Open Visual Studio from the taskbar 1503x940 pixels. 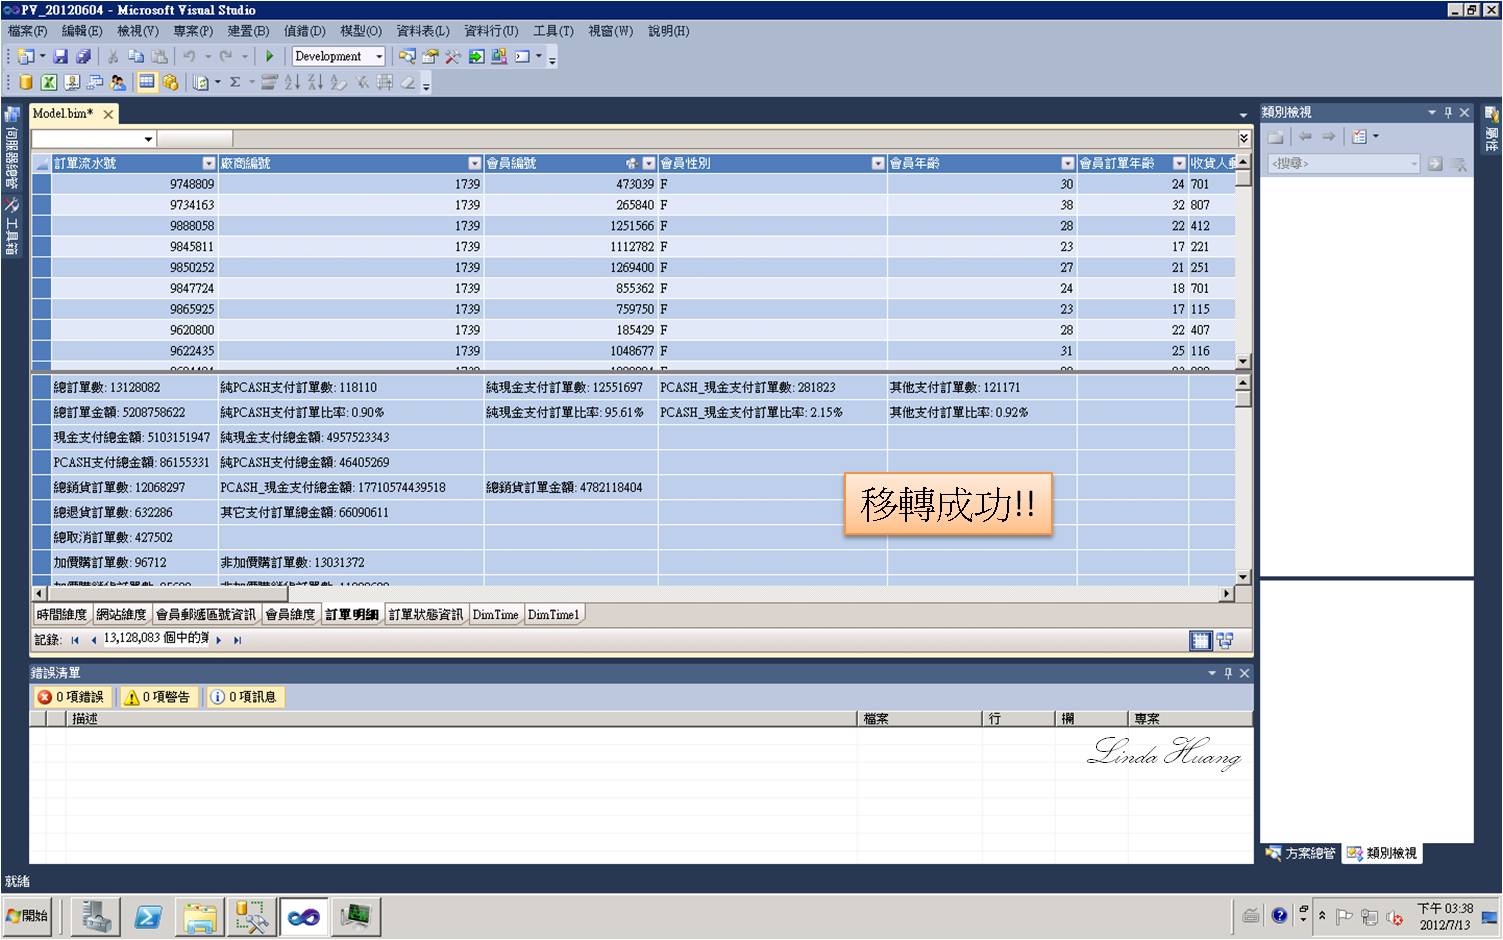pos(304,915)
